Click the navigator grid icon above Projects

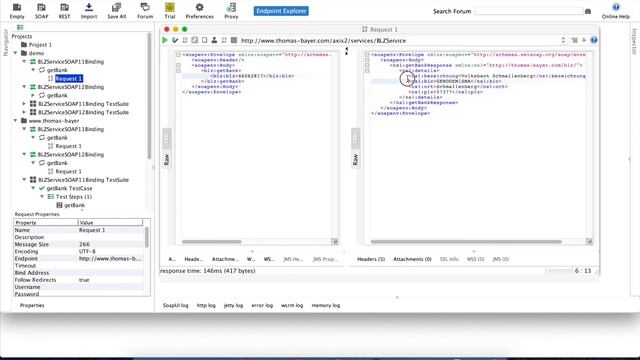[x=20, y=27]
